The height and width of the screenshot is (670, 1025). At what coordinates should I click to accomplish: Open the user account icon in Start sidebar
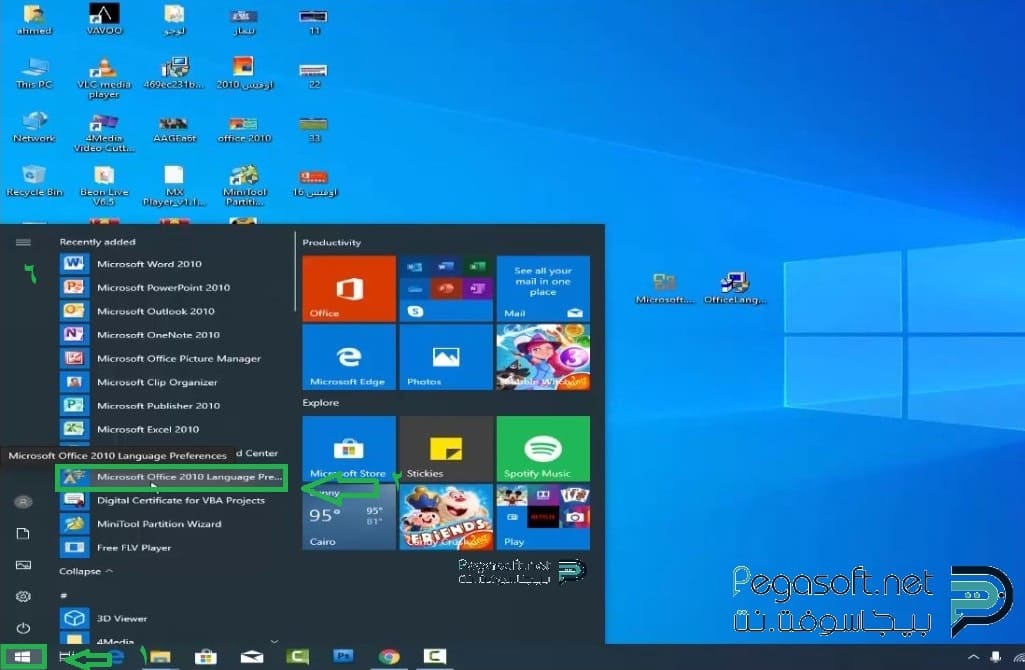tap(23, 502)
